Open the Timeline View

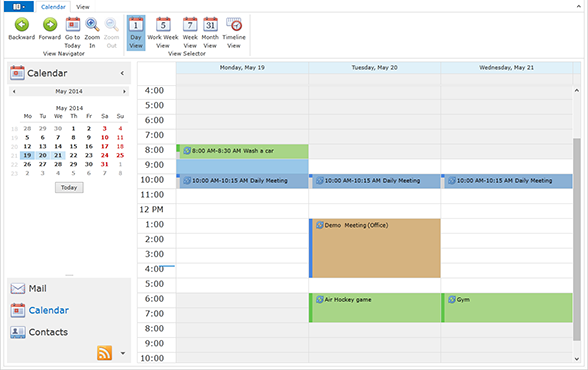click(234, 33)
